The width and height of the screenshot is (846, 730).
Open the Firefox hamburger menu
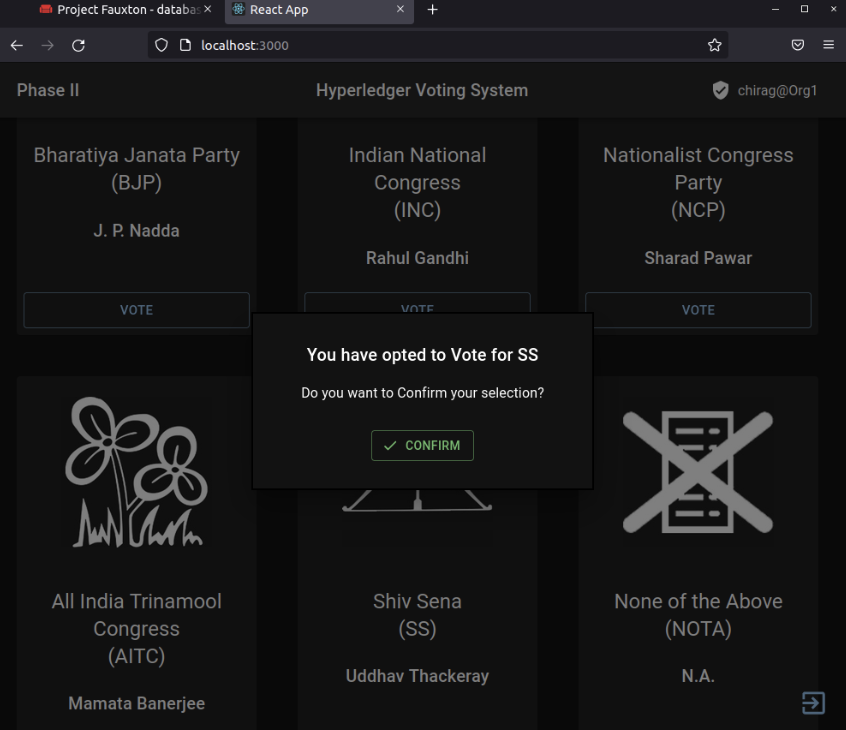tap(828, 45)
